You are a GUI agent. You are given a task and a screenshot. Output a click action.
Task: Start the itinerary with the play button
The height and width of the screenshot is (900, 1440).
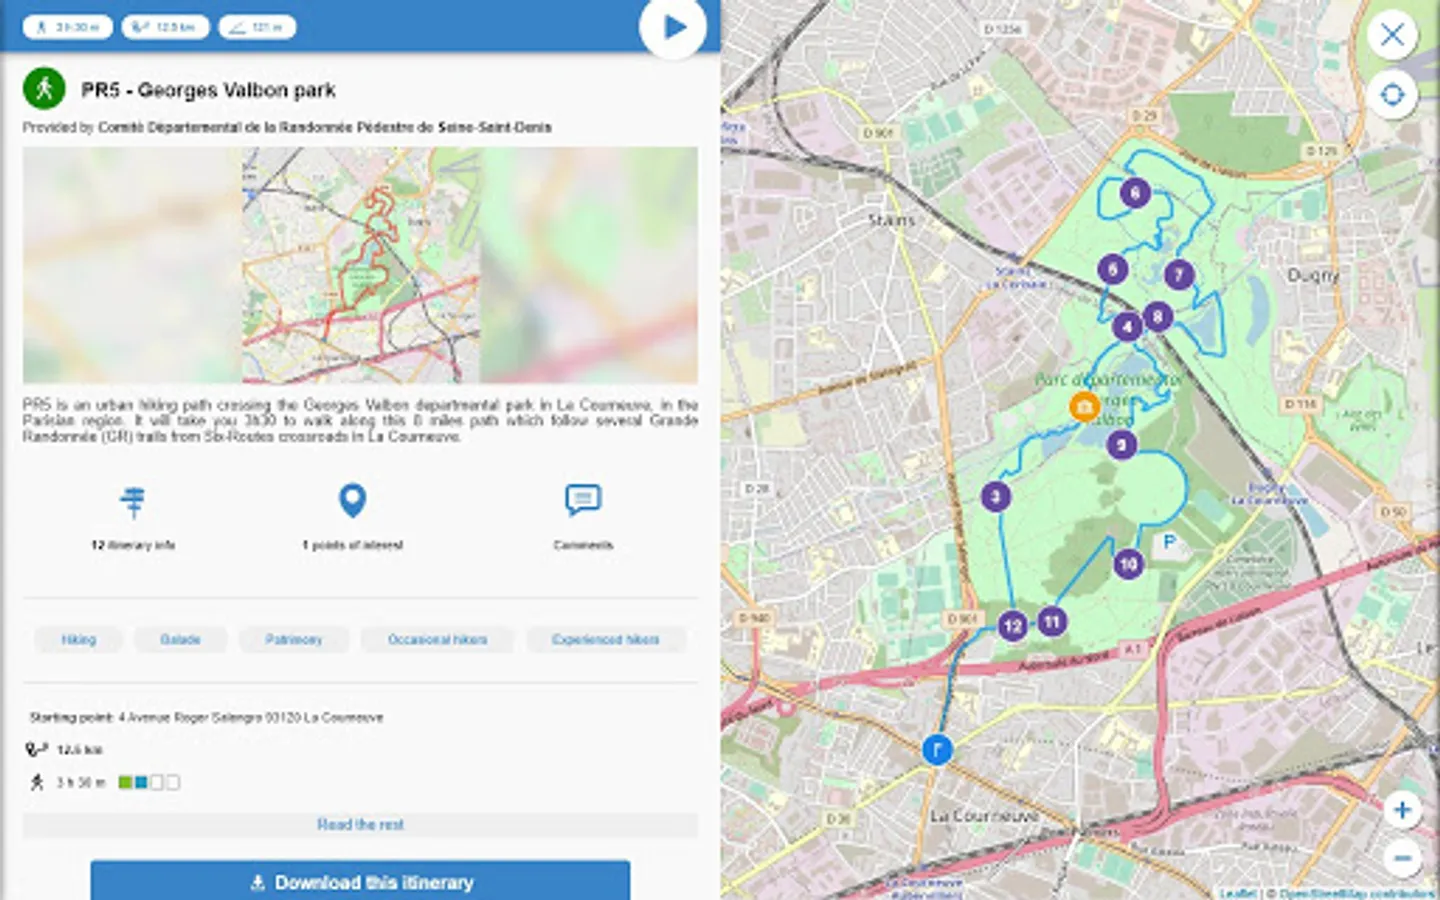[673, 27]
